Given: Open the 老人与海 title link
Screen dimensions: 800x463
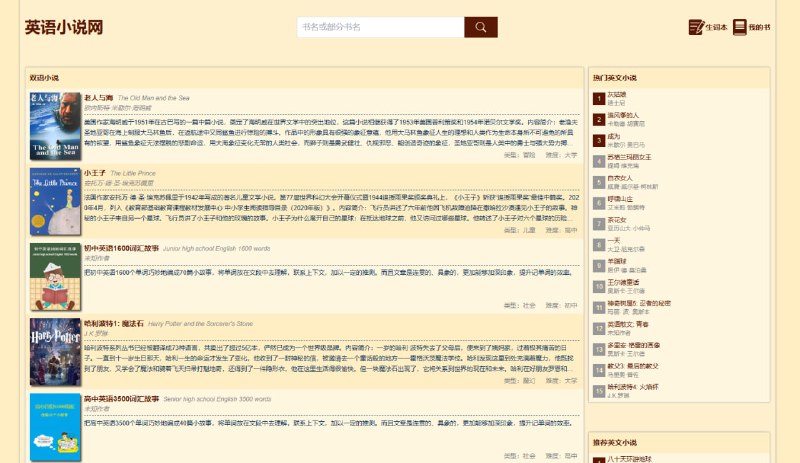Looking at the screenshot, I should click(97, 98).
